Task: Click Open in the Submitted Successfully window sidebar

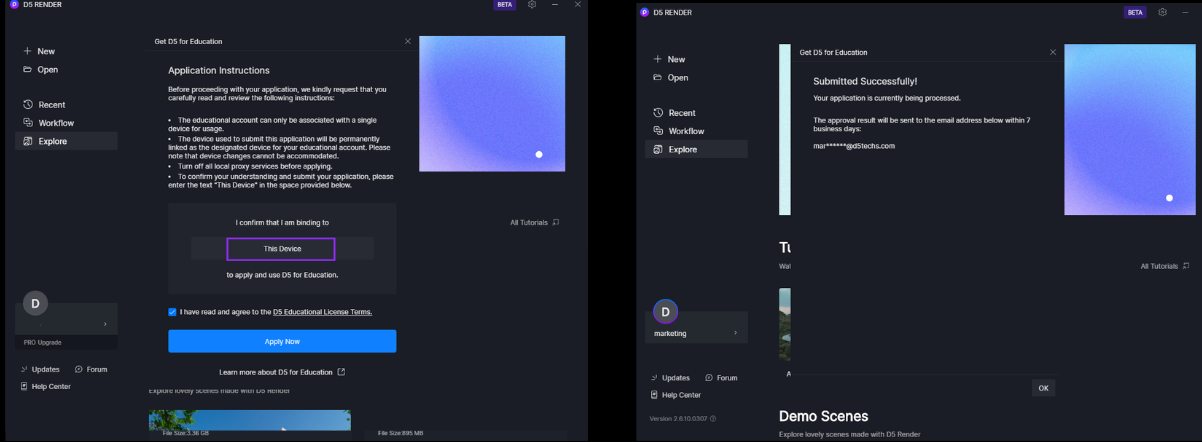Action: (670, 78)
